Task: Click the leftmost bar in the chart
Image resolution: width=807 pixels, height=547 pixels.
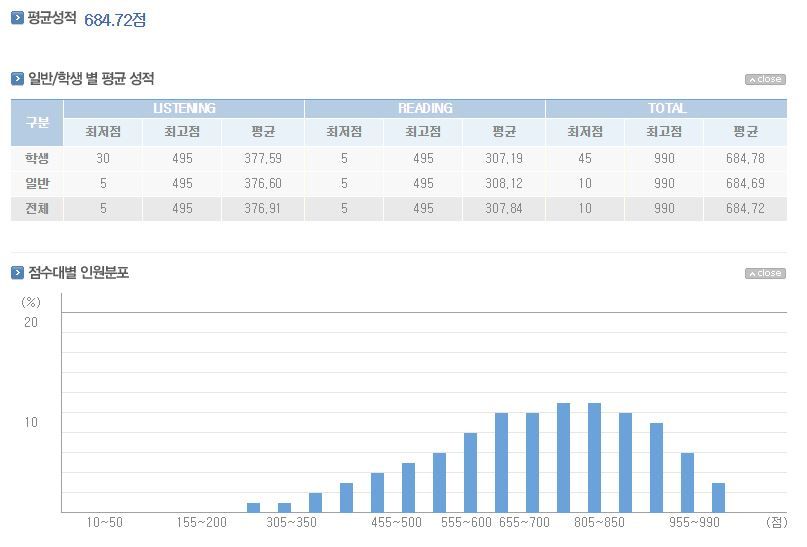Action: pyautogui.click(x=253, y=507)
